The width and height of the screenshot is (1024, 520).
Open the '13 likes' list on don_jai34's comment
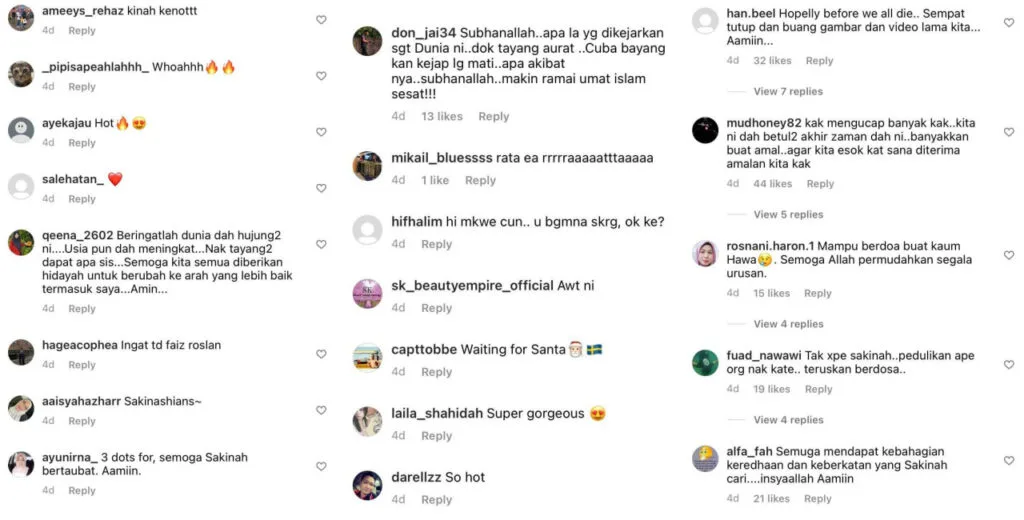point(442,117)
